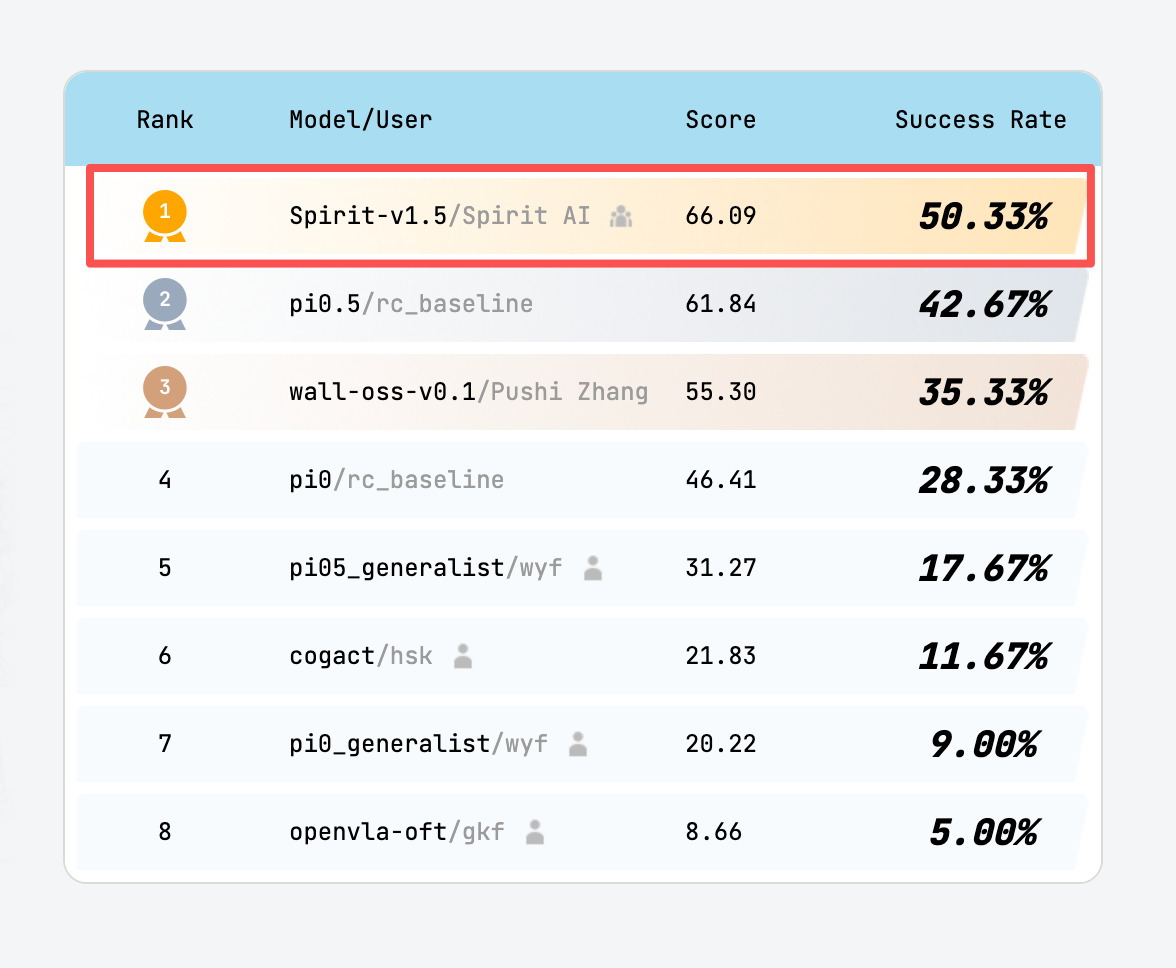Open the wall-oss-v0.1 model entry
This screenshot has width=1176, height=968.
[382, 392]
